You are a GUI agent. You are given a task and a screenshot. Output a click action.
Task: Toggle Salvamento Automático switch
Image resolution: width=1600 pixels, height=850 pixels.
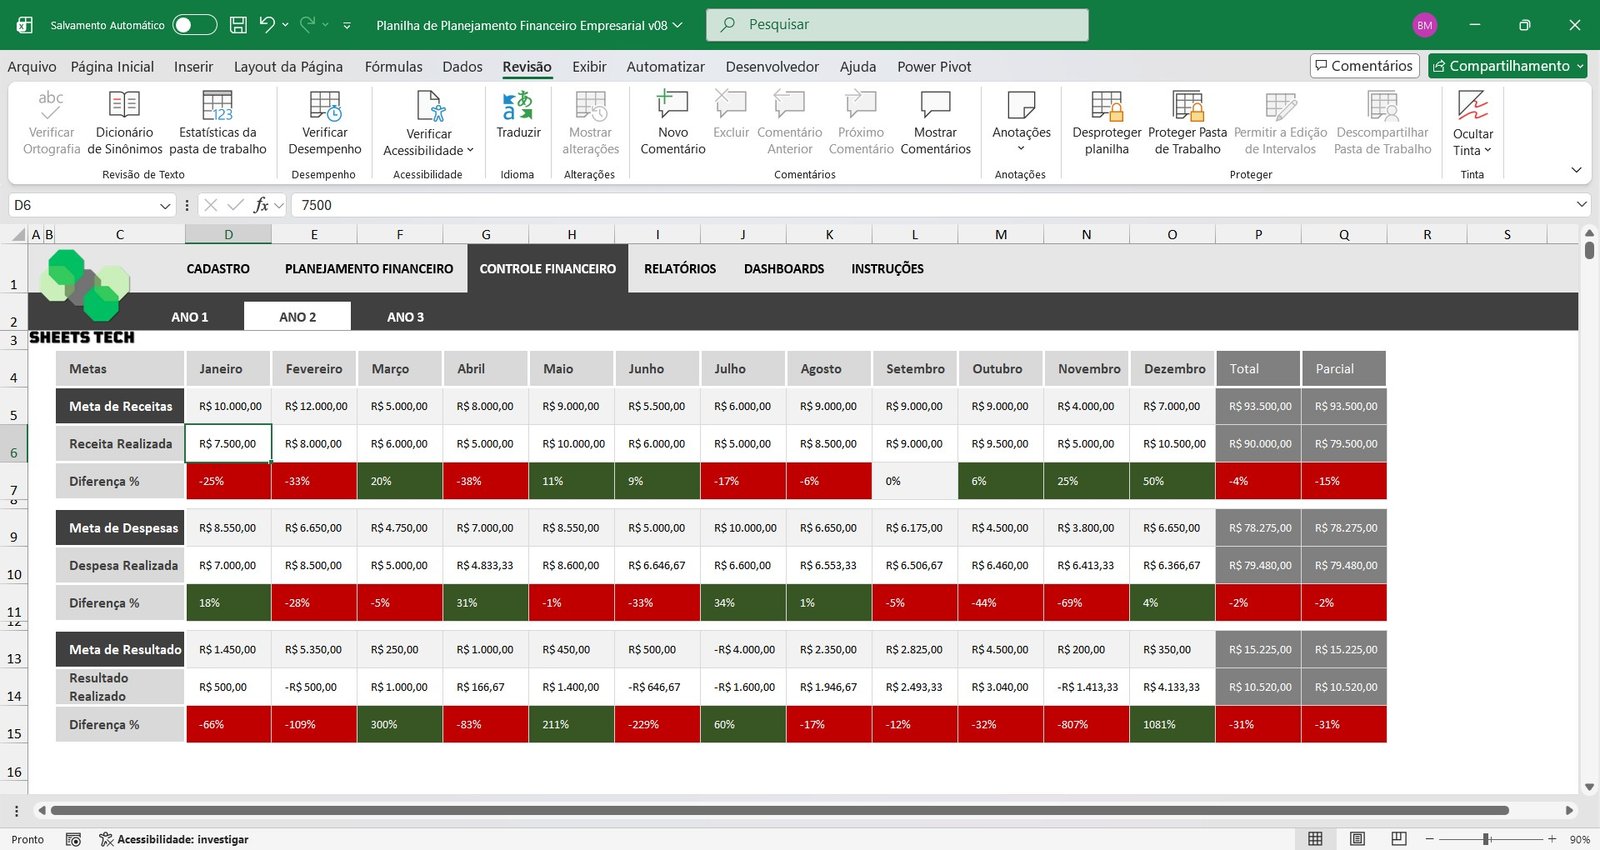pos(194,25)
